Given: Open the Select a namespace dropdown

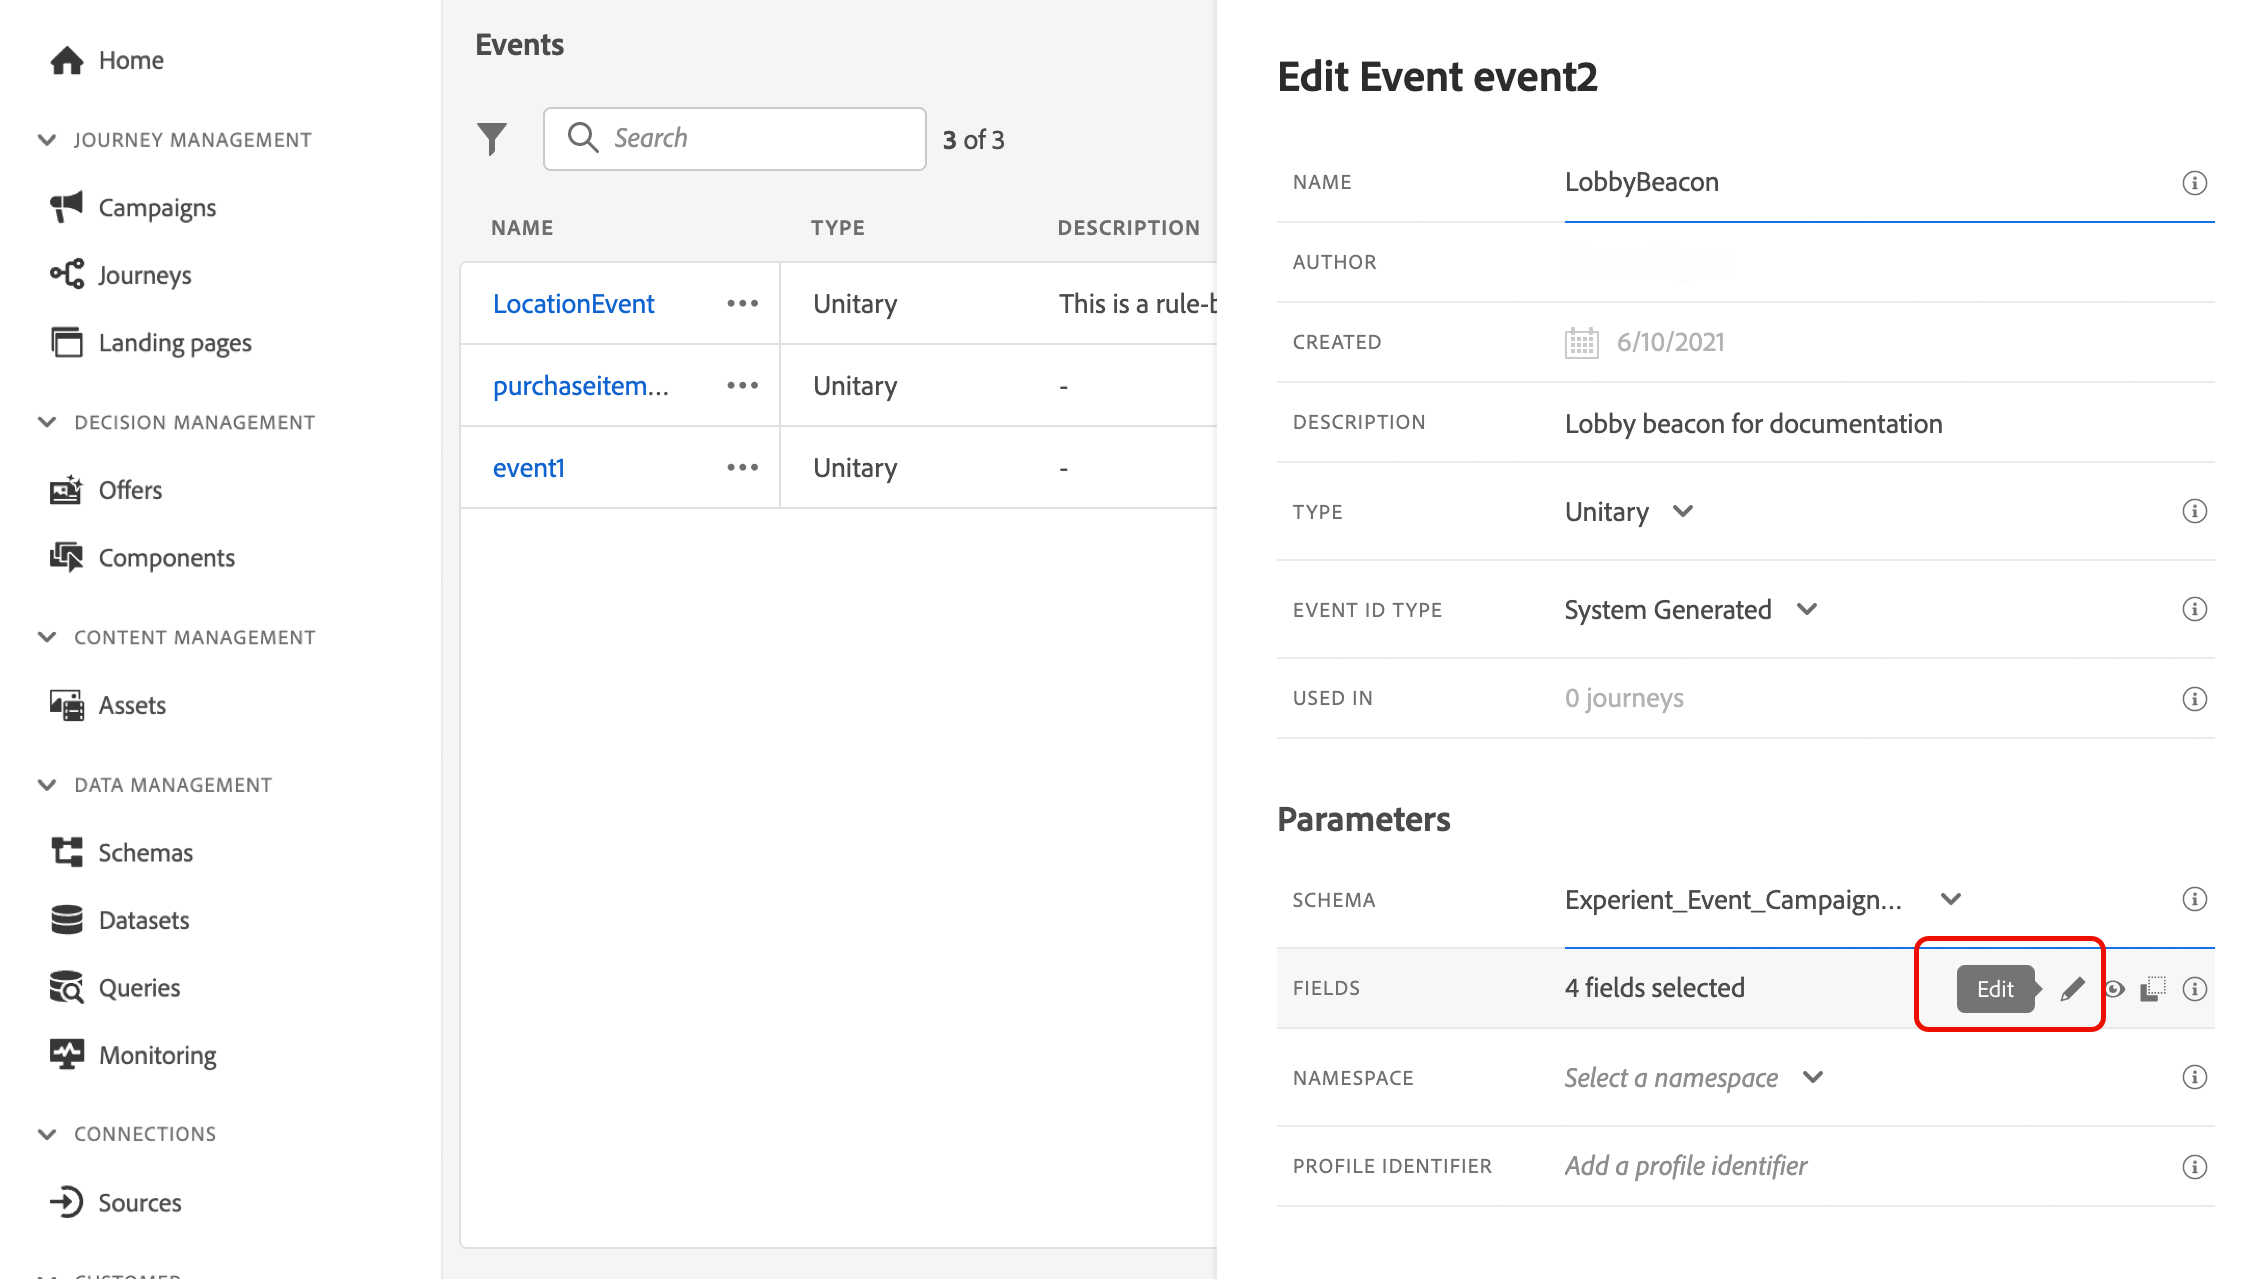Looking at the screenshot, I should point(1694,1078).
